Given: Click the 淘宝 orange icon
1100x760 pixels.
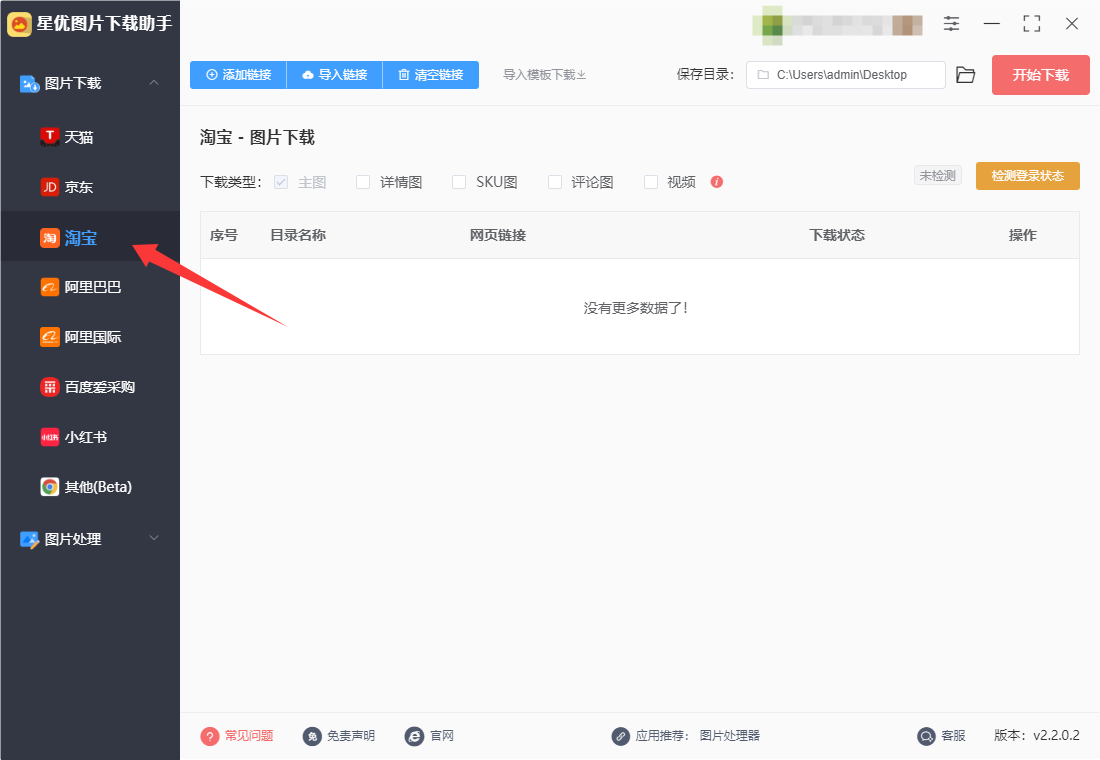Looking at the screenshot, I should pyautogui.click(x=50, y=238).
